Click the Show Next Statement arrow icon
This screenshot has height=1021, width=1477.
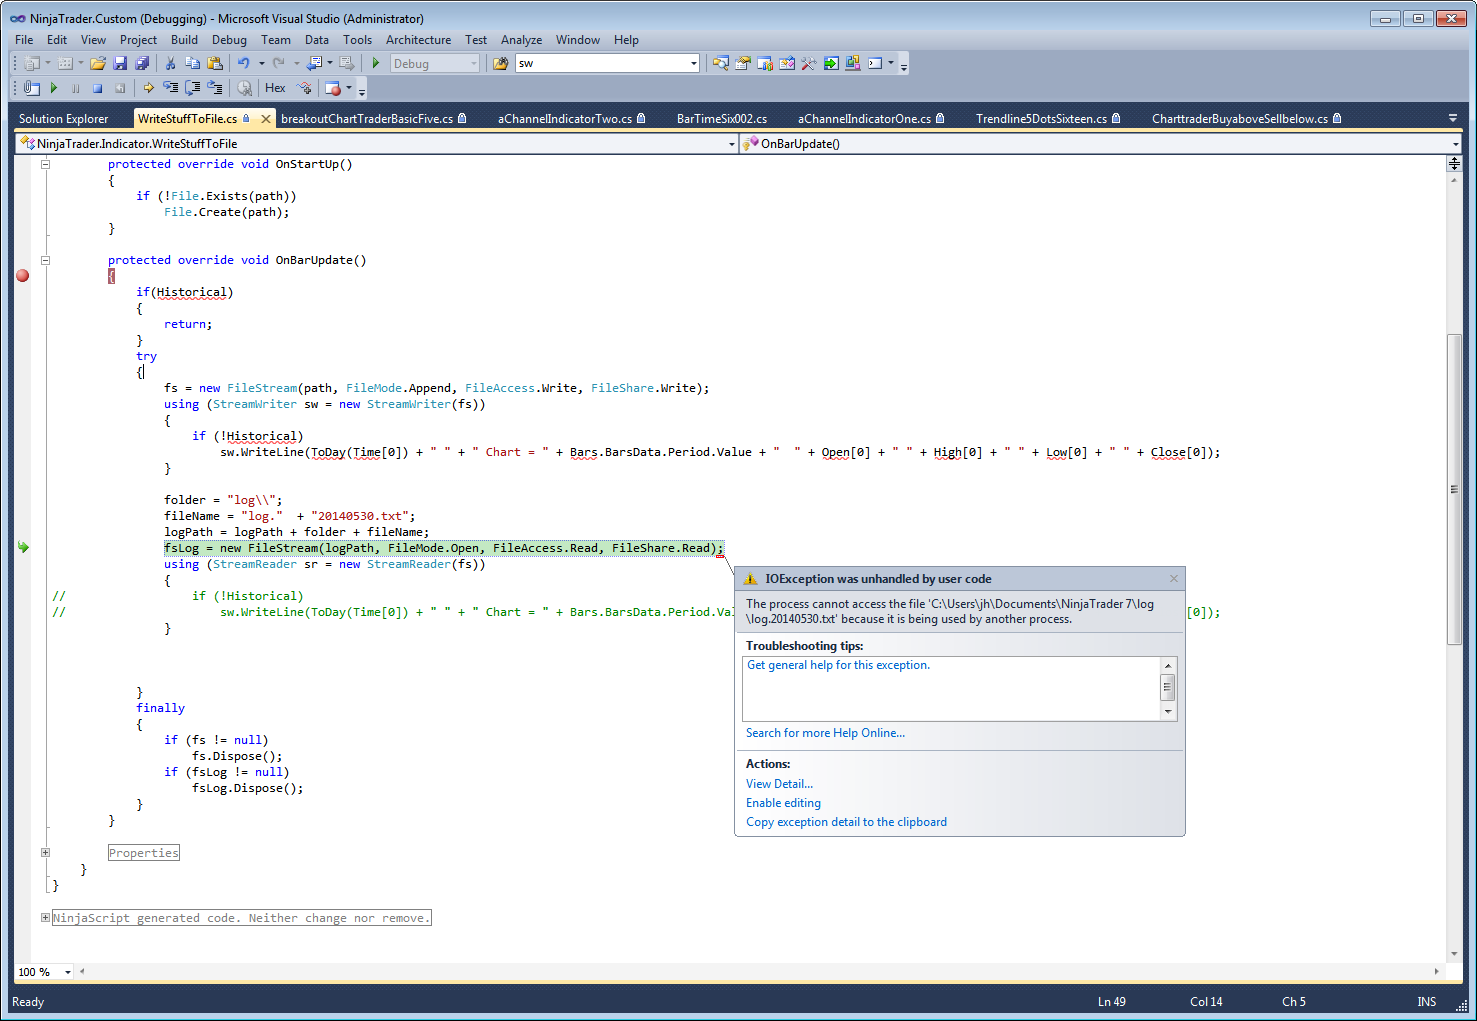click(x=148, y=88)
